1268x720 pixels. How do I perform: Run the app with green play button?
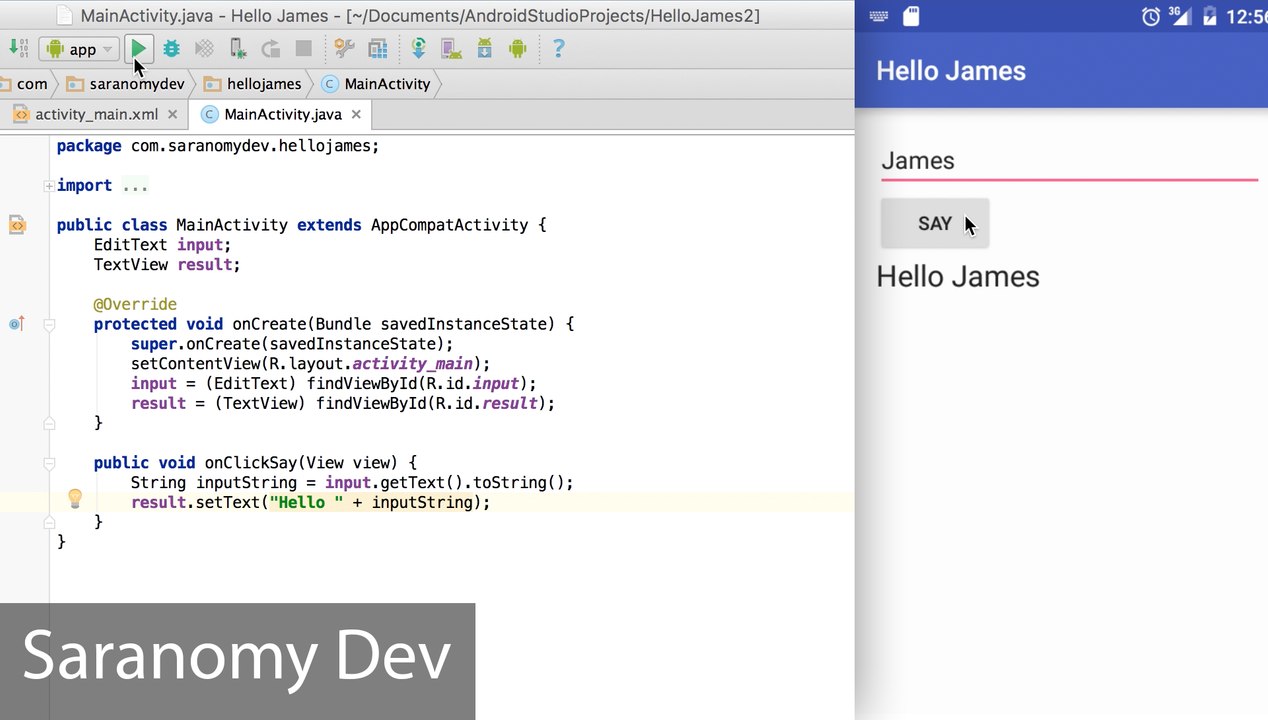click(139, 48)
